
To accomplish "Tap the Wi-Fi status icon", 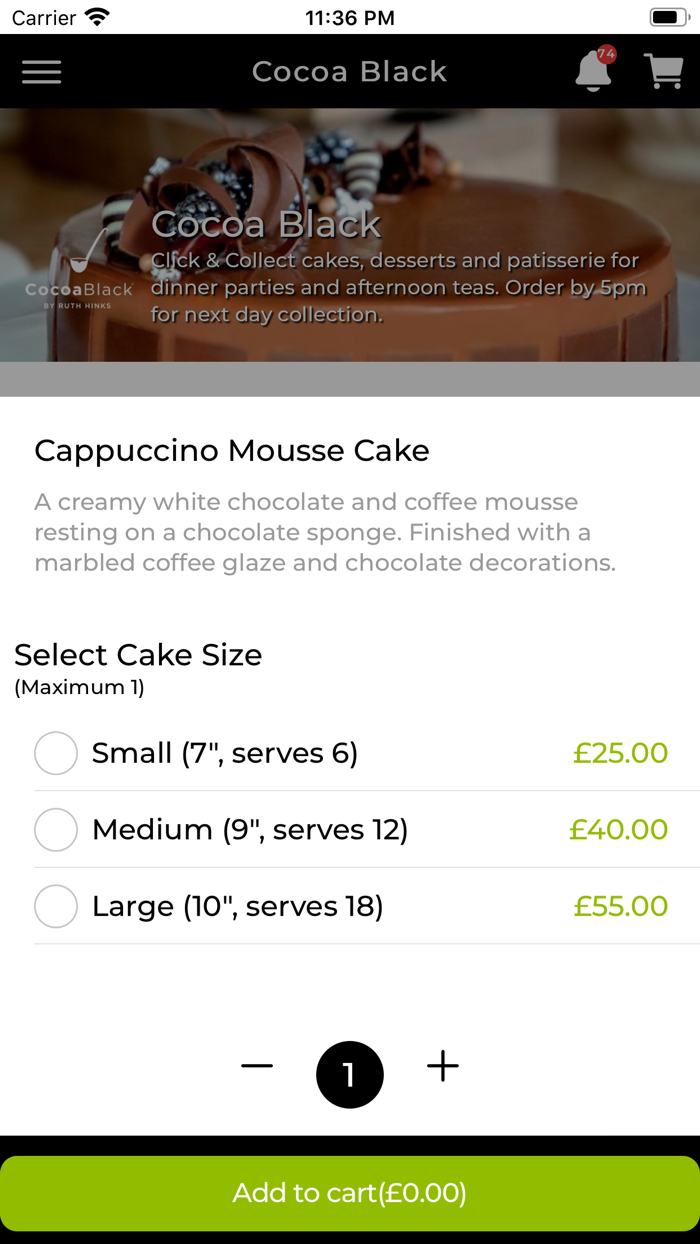I will (97, 17).
